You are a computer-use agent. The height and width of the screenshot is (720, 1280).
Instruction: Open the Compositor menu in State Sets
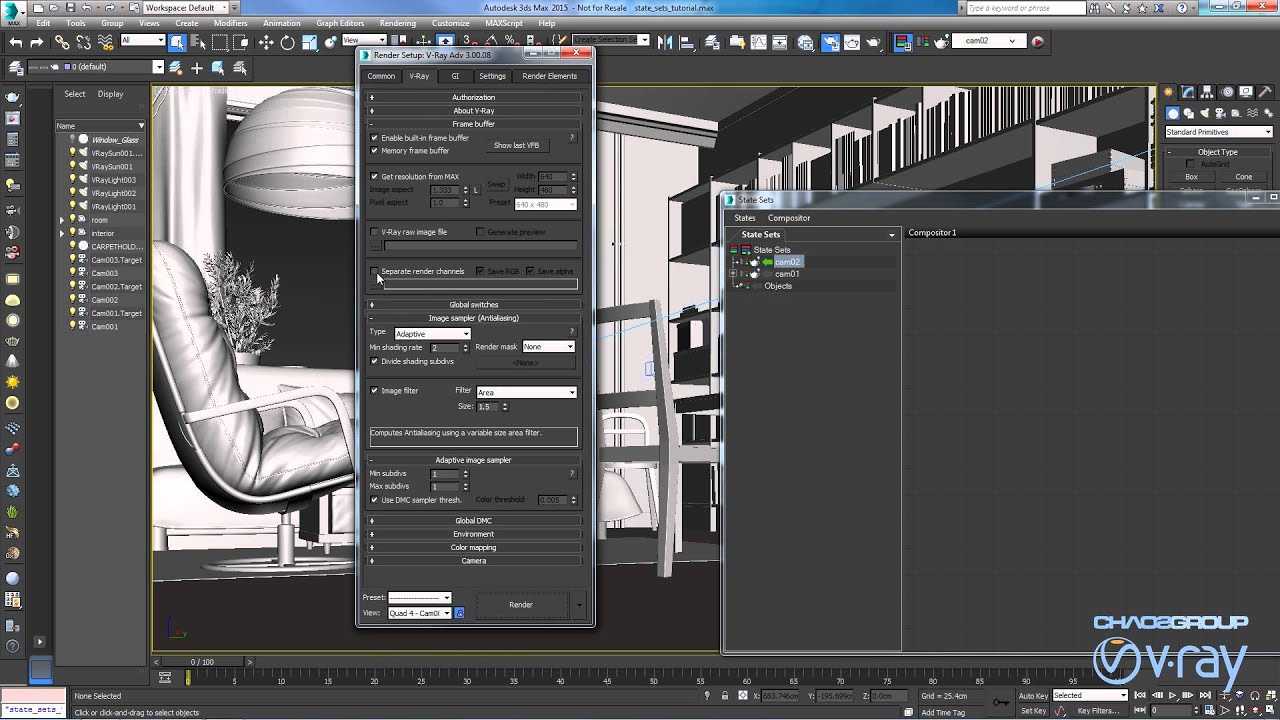789,218
